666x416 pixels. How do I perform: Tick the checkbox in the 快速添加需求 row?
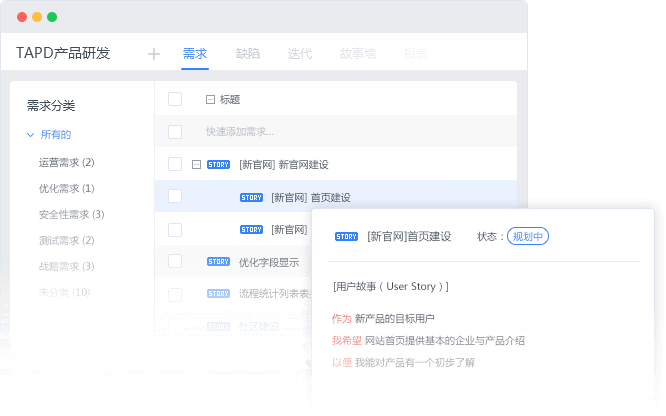coord(175,132)
